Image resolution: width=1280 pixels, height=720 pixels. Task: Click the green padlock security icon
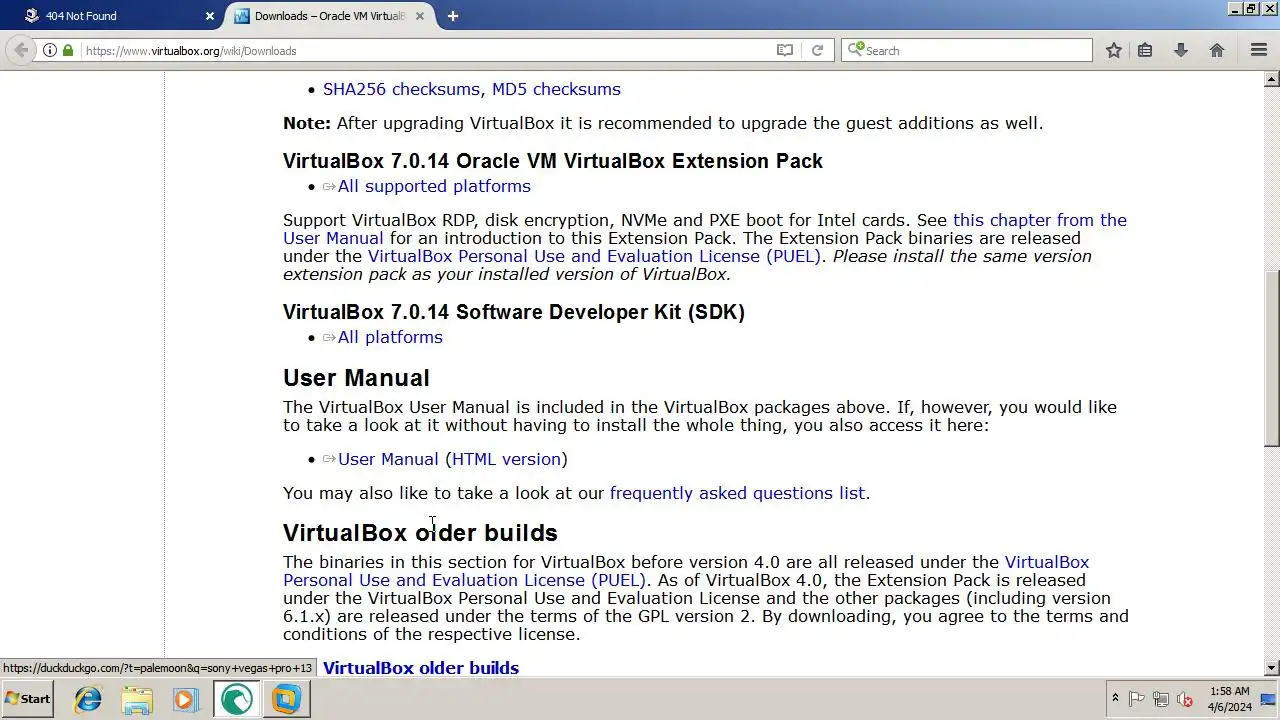click(x=68, y=50)
